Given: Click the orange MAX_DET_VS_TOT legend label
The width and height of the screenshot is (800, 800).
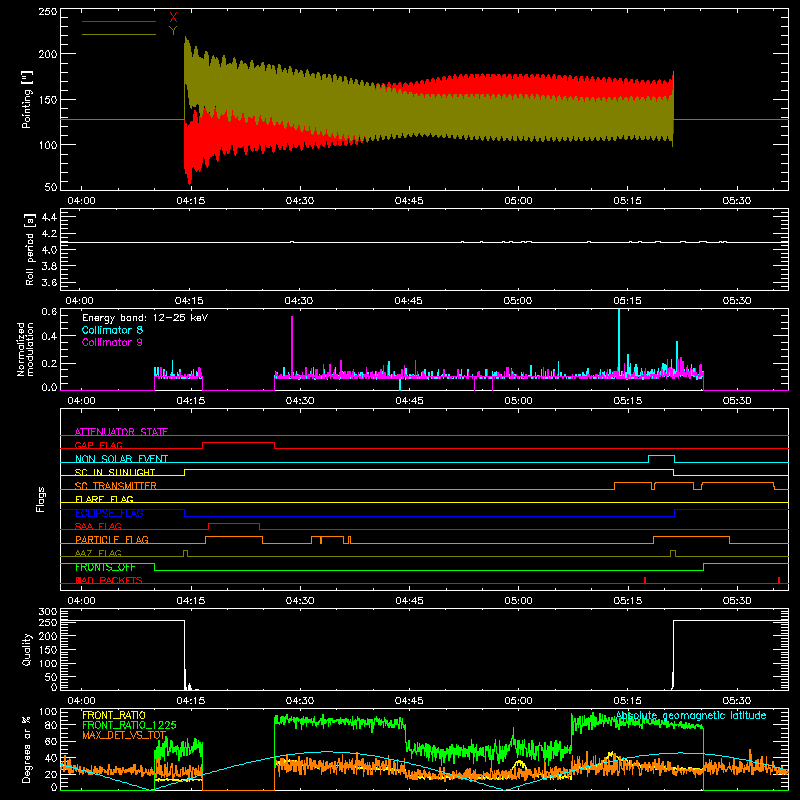Looking at the screenshot, I should (124, 735).
